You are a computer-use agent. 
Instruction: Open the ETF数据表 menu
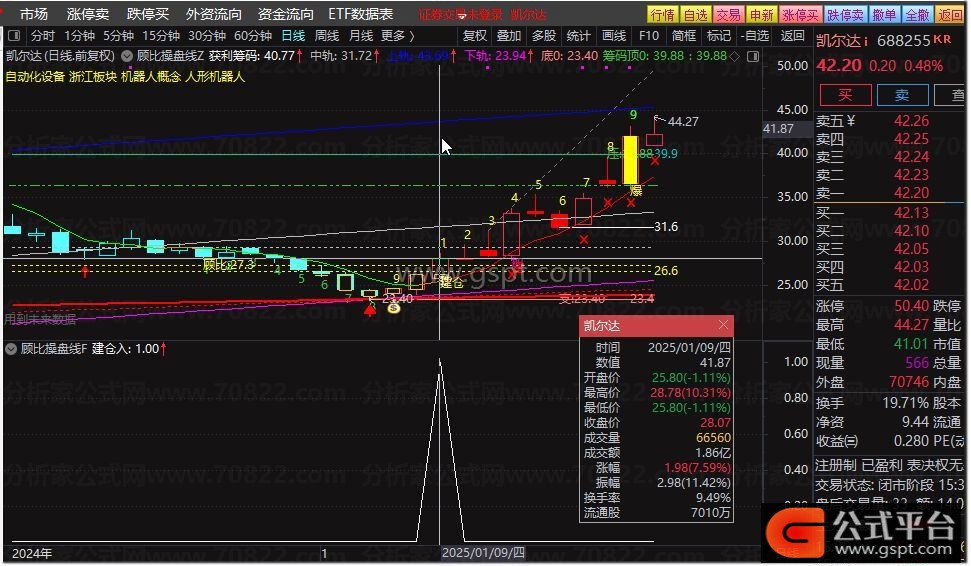[x=360, y=14]
